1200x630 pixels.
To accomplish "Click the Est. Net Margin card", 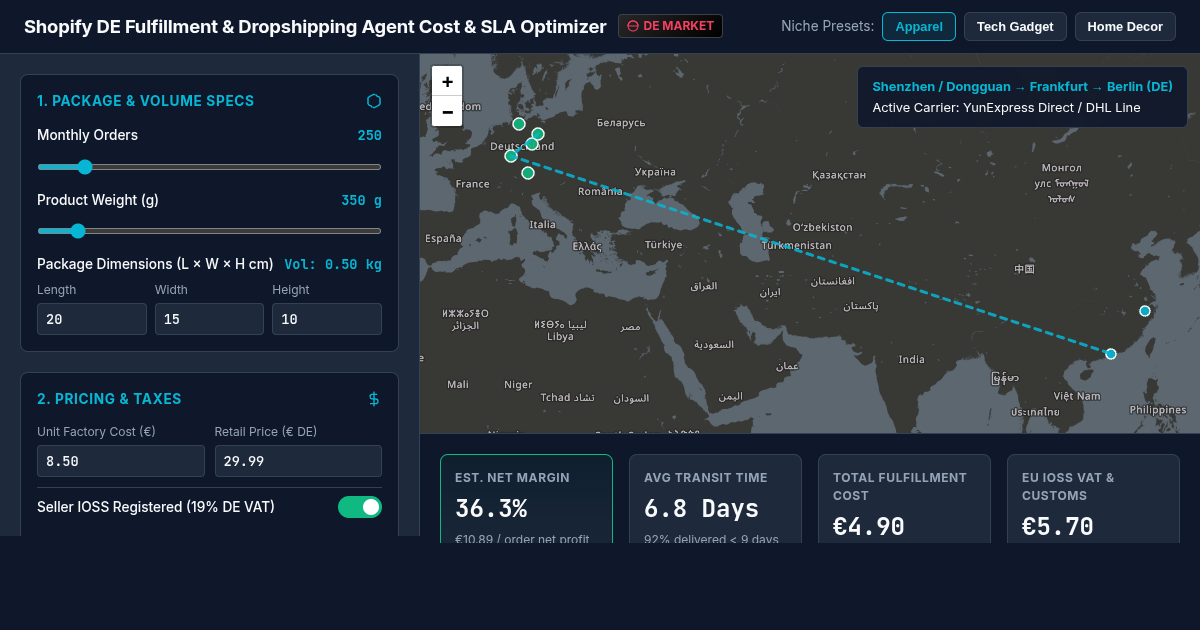I will tap(526, 499).
